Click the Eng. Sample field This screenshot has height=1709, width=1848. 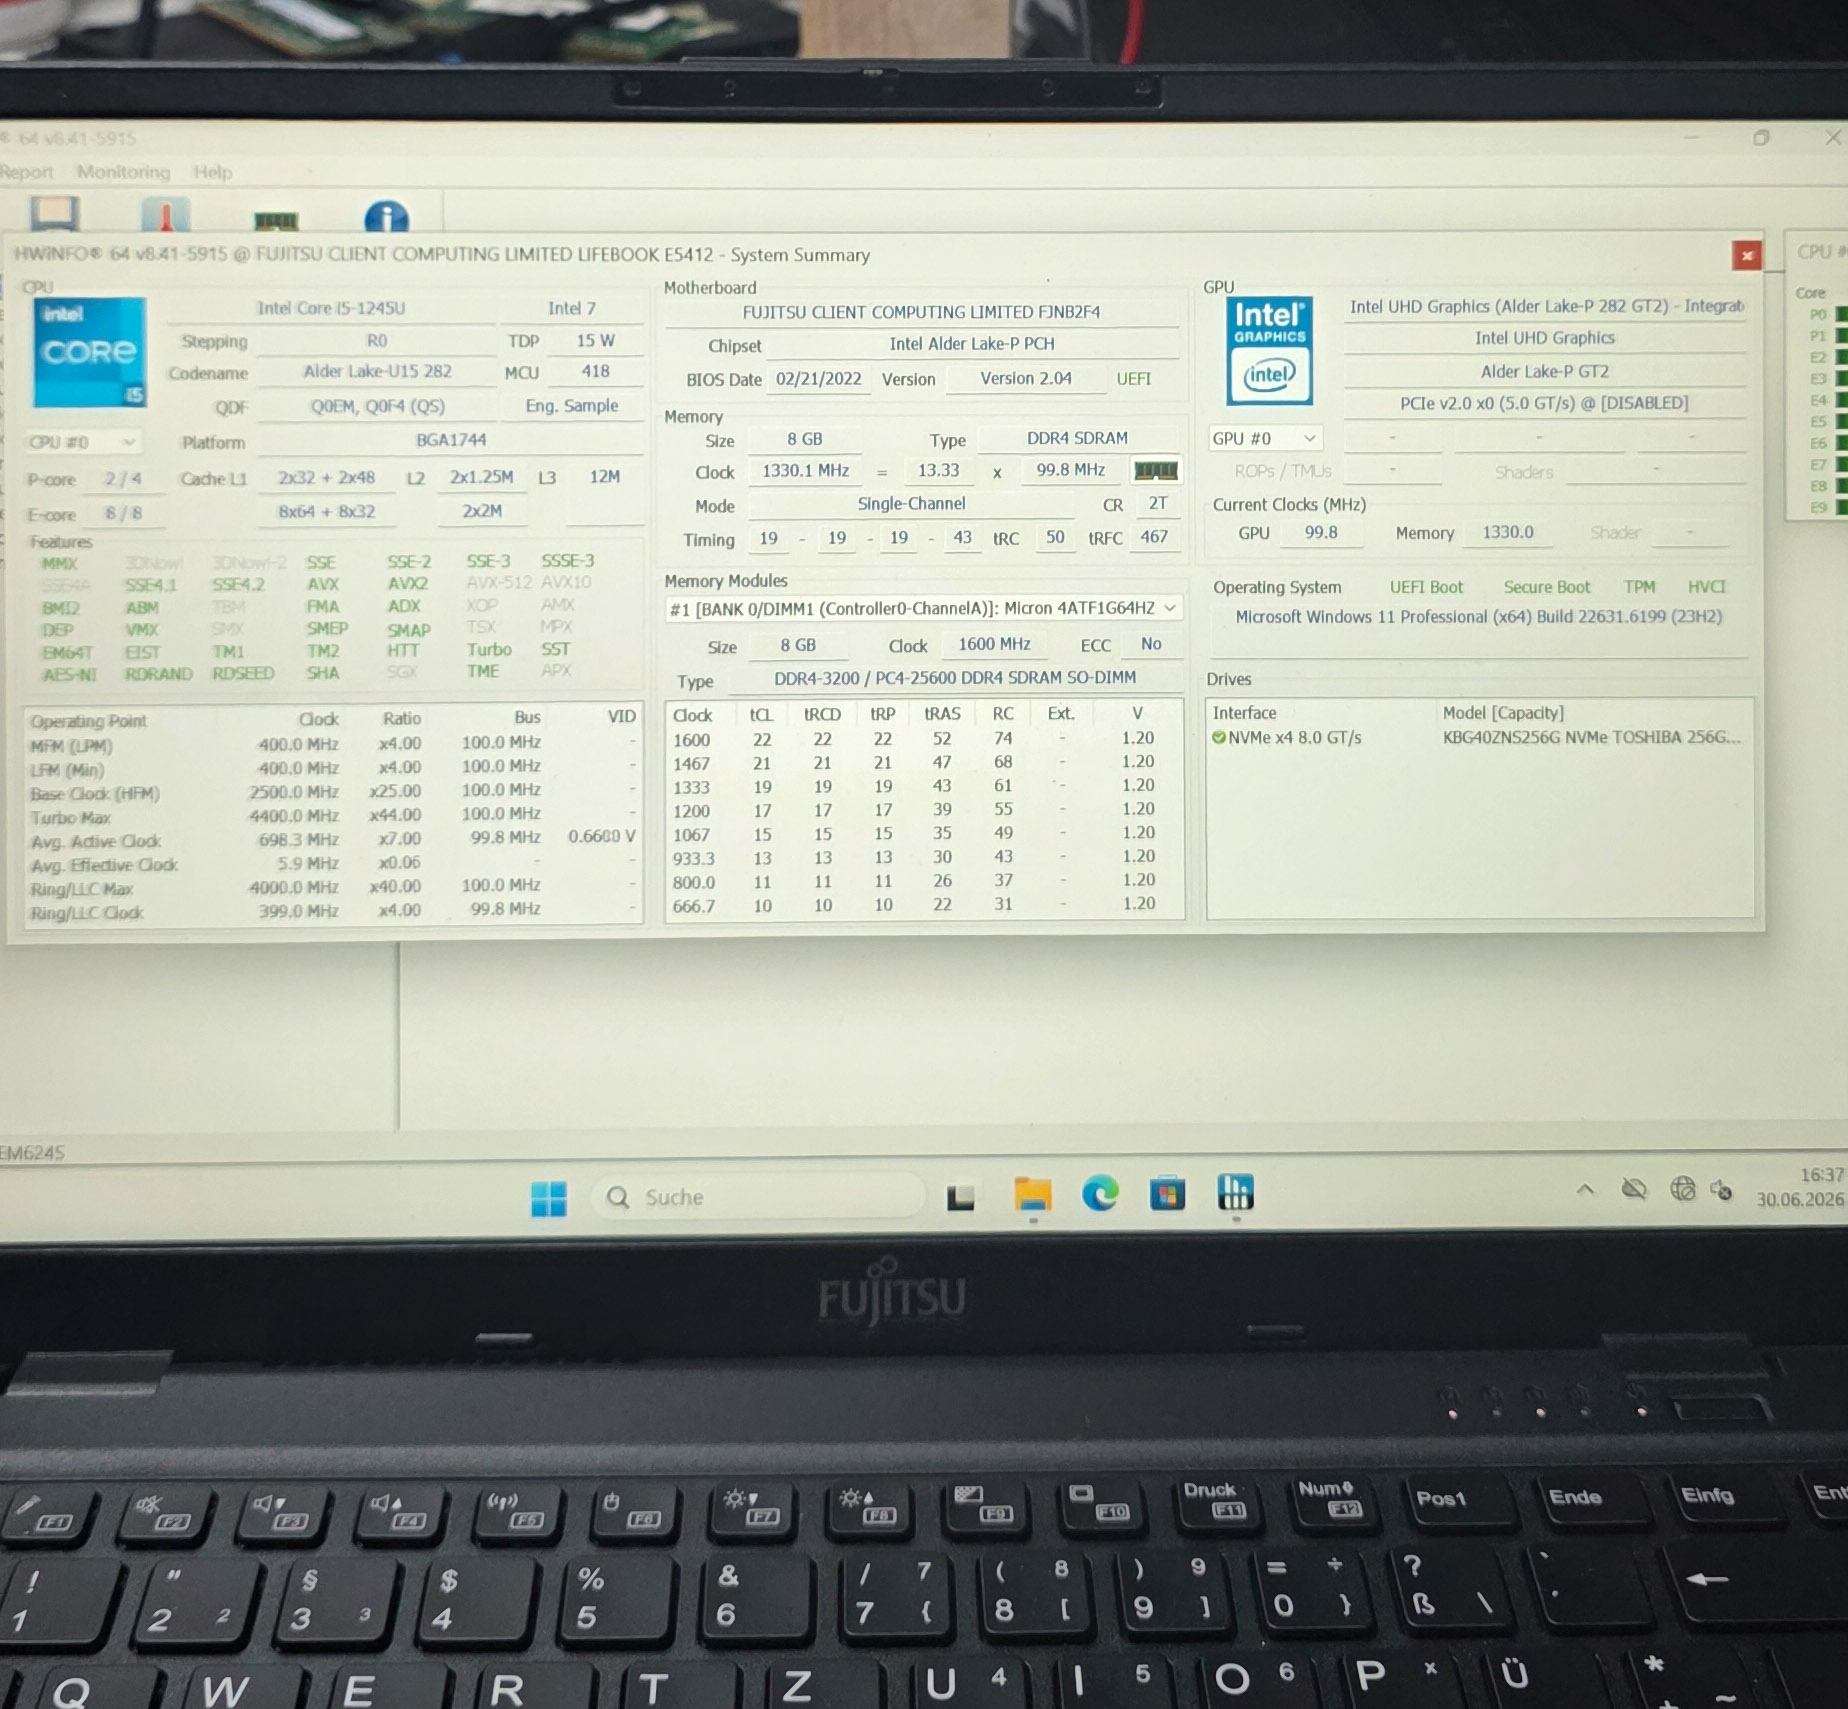pos(571,406)
